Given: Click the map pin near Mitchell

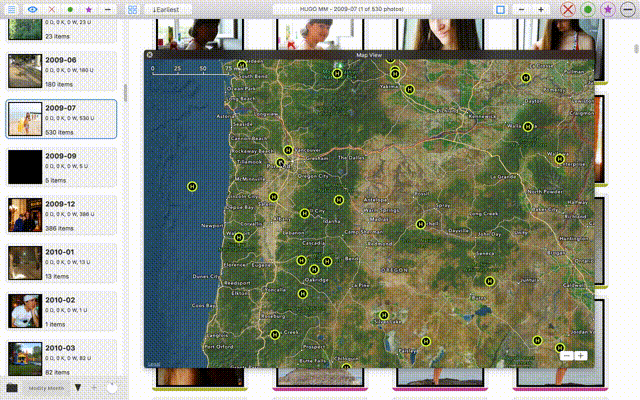Looking at the screenshot, I should [420, 224].
